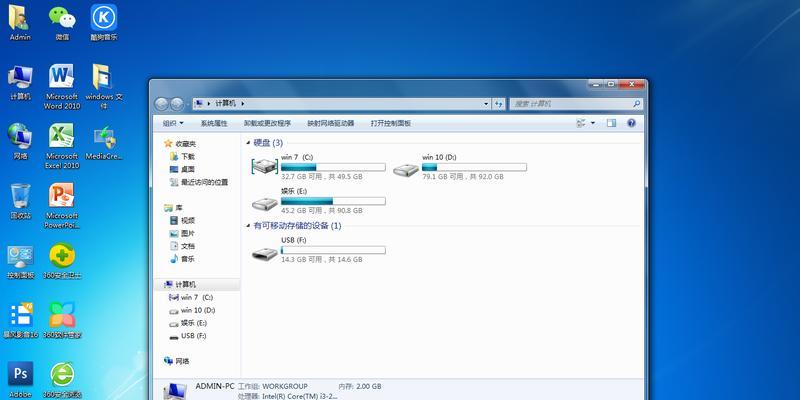The width and height of the screenshot is (800, 400).
Task: Click the help question mark icon
Action: (631, 123)
